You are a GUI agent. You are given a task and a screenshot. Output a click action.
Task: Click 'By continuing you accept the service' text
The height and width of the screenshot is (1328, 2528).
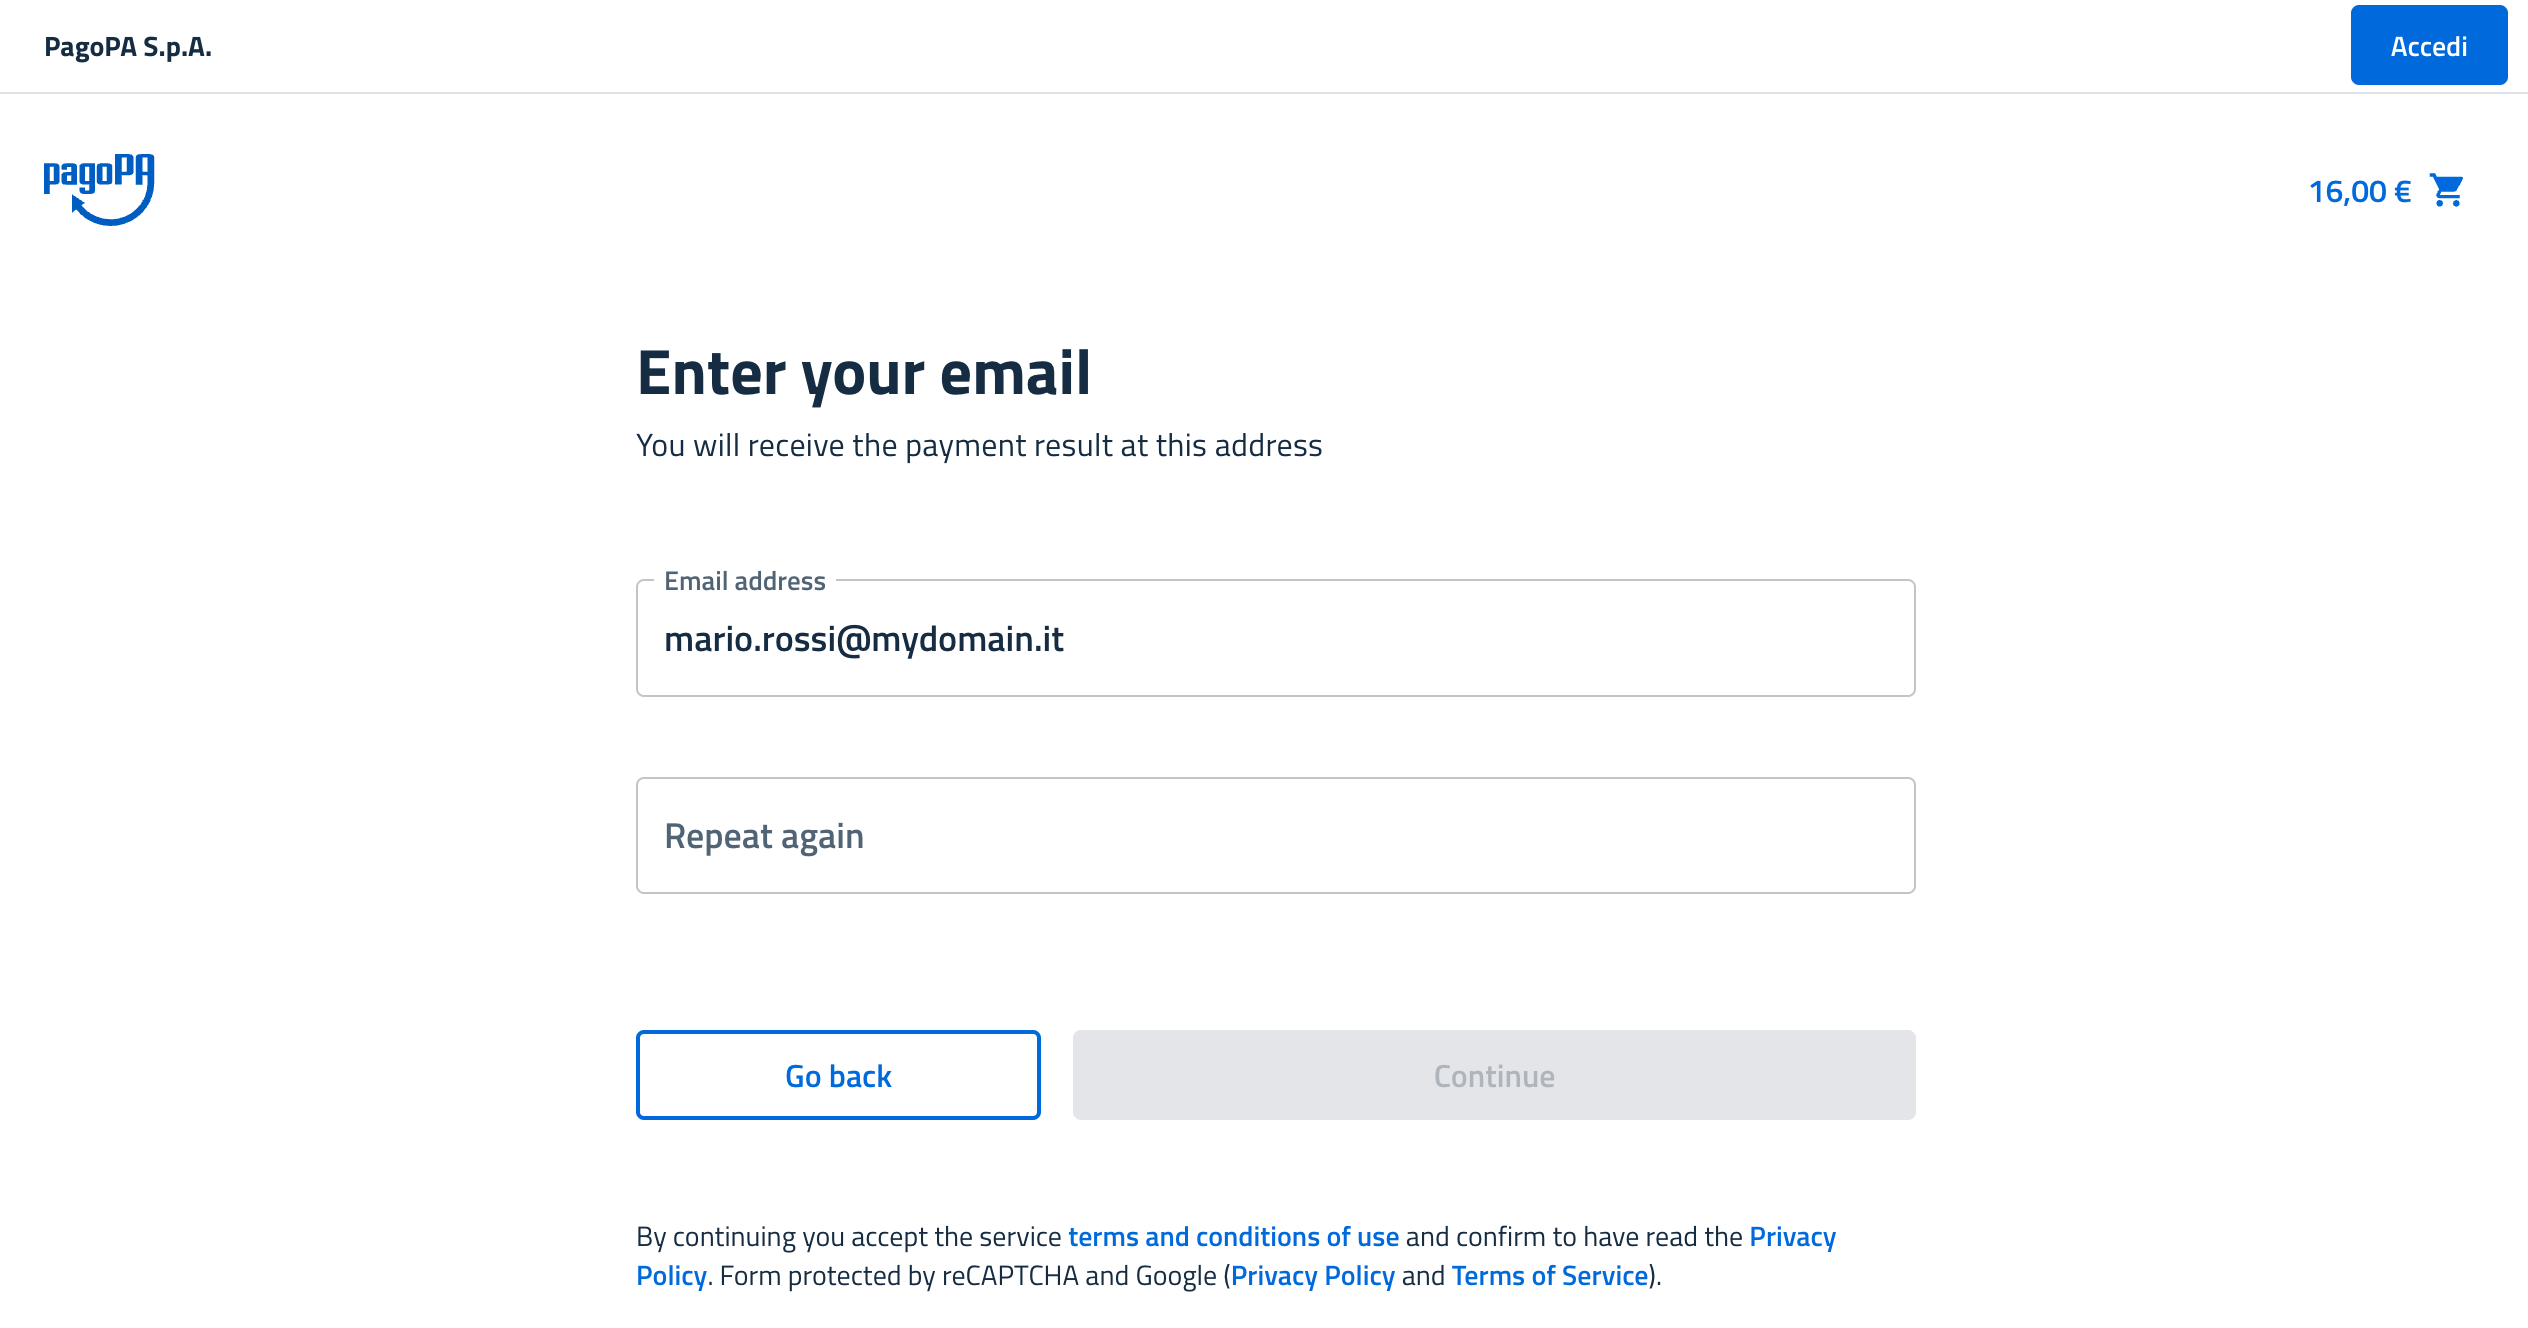(848, 1237)
